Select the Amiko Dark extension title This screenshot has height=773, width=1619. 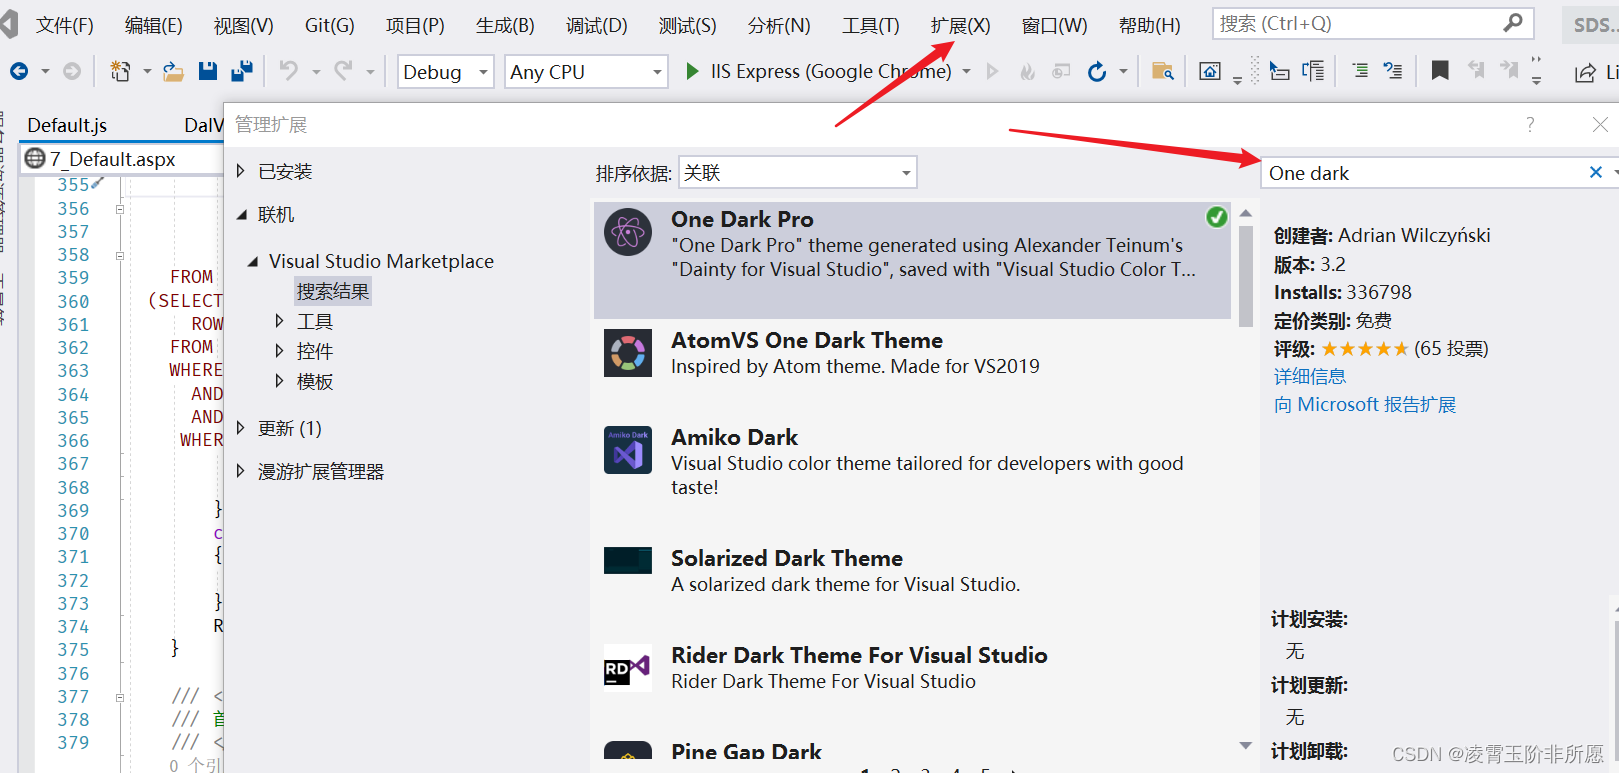(735, 437)
